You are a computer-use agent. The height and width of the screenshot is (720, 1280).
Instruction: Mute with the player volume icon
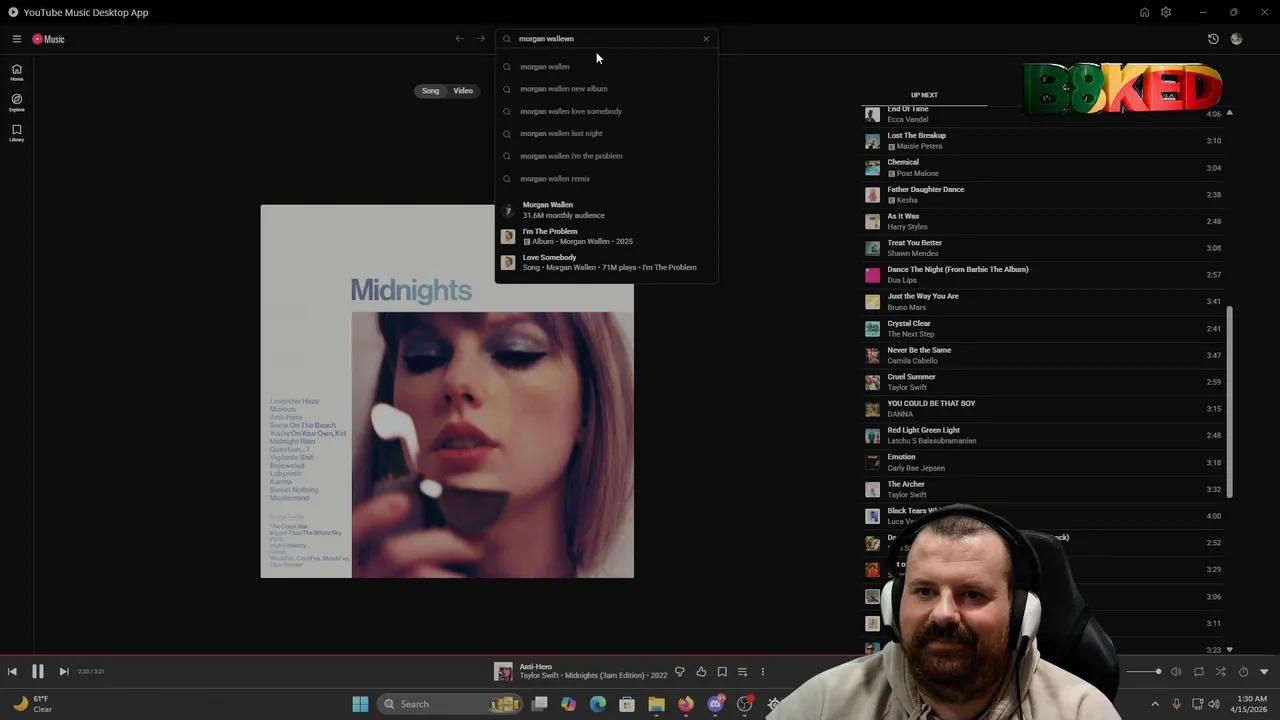pos(1176,672)
